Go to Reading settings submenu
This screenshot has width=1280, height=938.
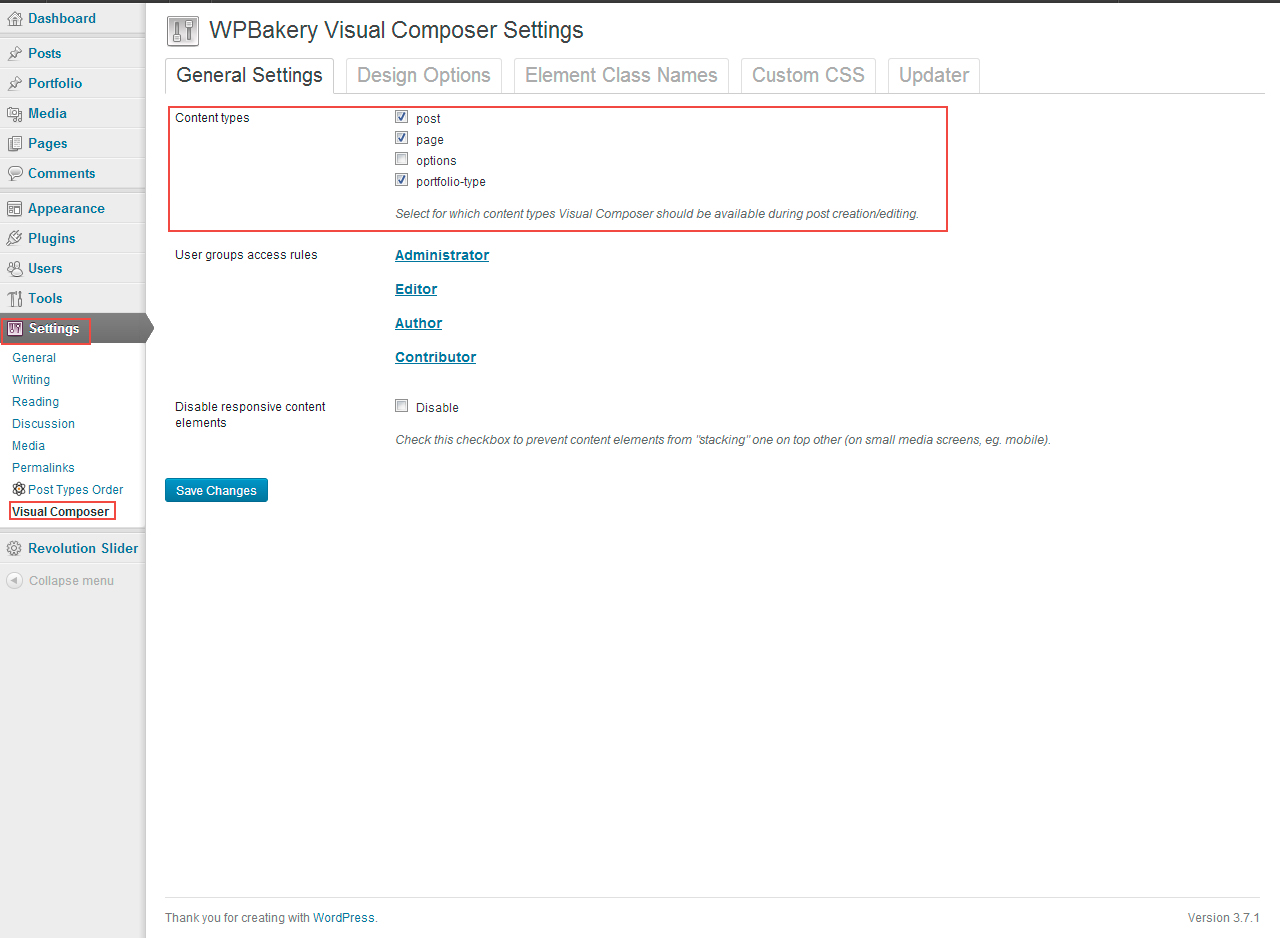point(36,401)
